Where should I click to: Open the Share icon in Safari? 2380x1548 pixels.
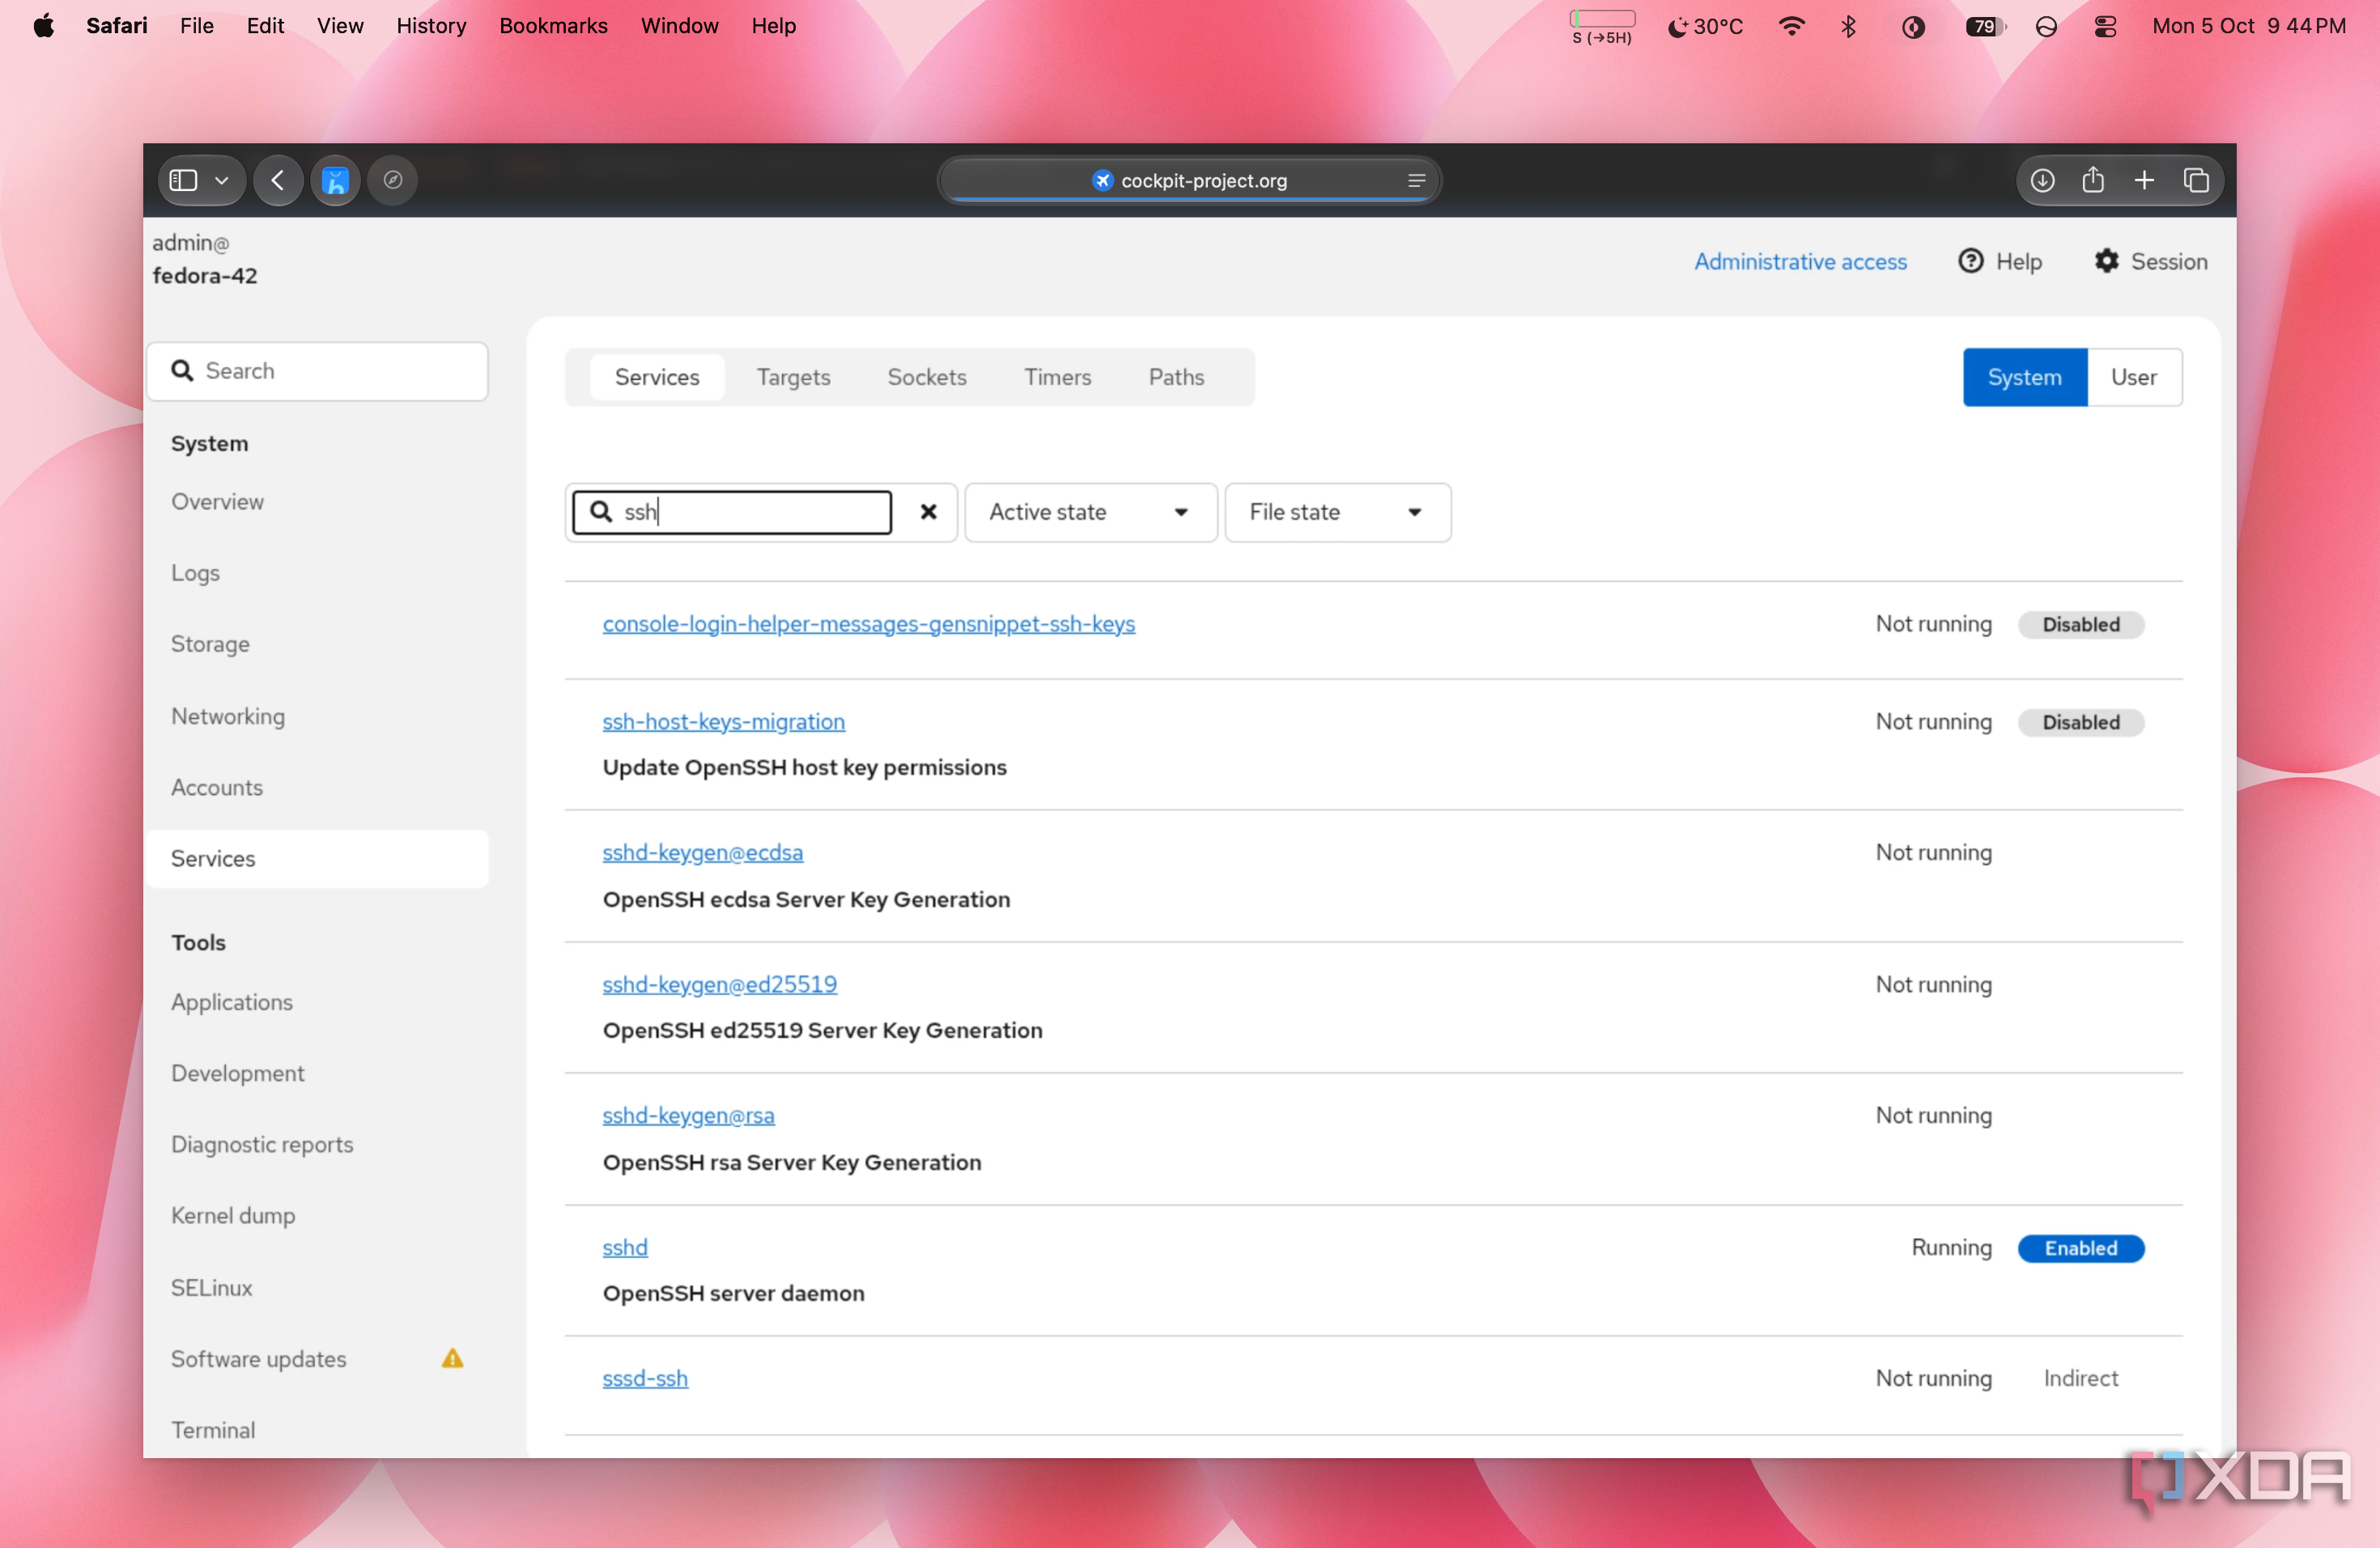click(x=2093, y=180)
